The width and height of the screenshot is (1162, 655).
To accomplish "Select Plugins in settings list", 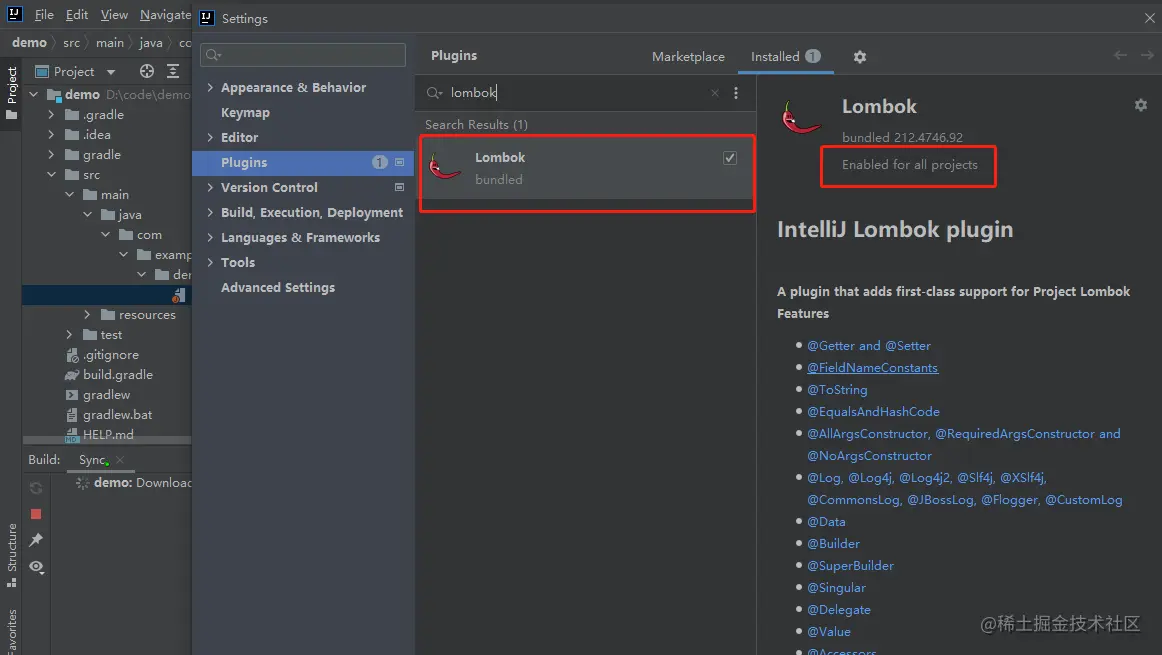I will click(x=303, y=162).
